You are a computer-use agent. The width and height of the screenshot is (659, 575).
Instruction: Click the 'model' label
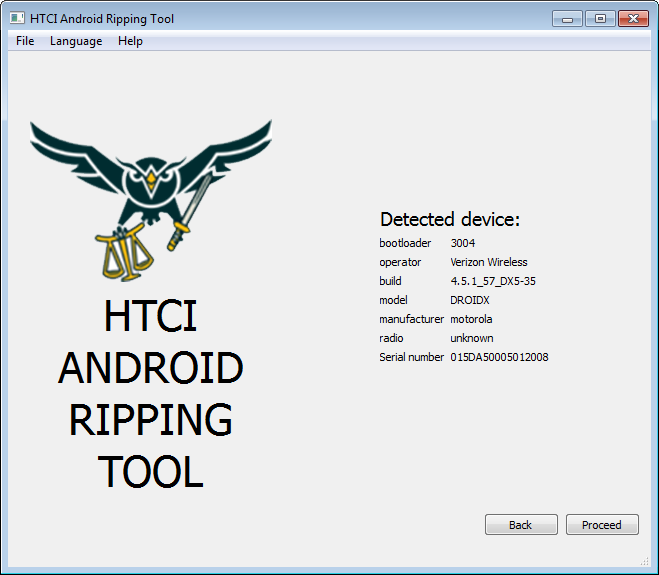coord(393,300)
